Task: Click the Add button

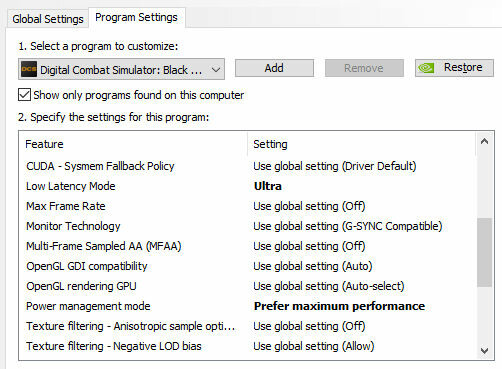Action: (274, 68)
